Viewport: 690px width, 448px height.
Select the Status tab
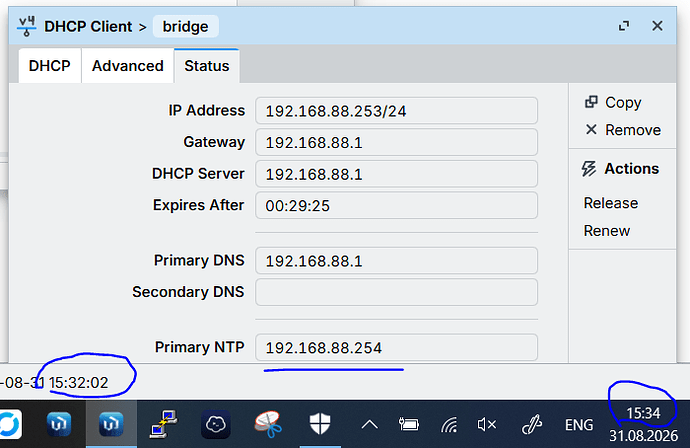pos(207,66)
